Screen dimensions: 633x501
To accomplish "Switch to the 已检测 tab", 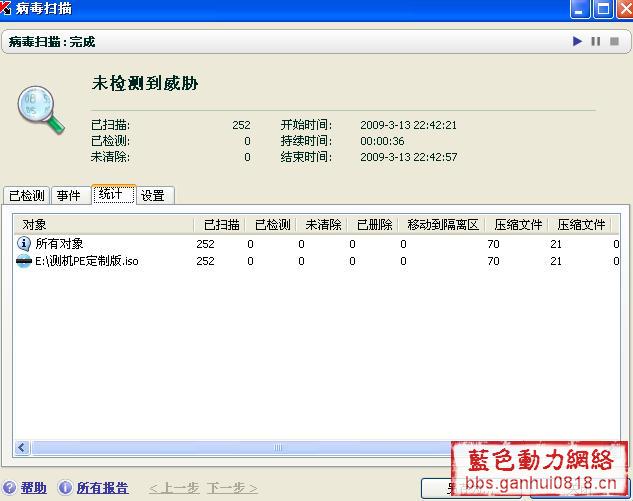I will pos(27,196).
